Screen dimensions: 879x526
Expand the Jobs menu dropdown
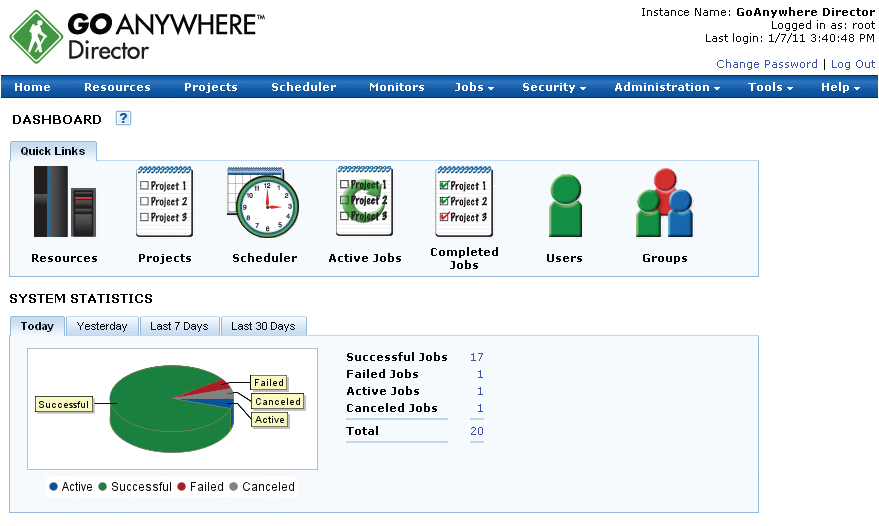click(x=474, y=87)
